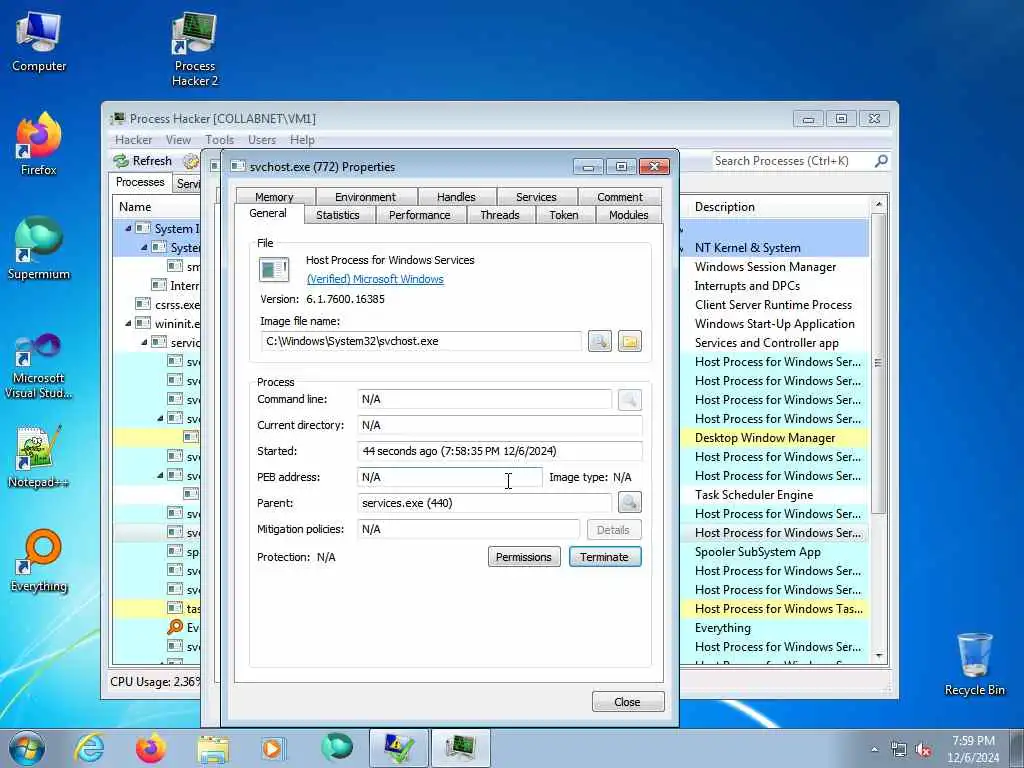Click the svchost.exe file icon in File group
The height and width of the screenshot is (768, 1024).
coord(274,269)
